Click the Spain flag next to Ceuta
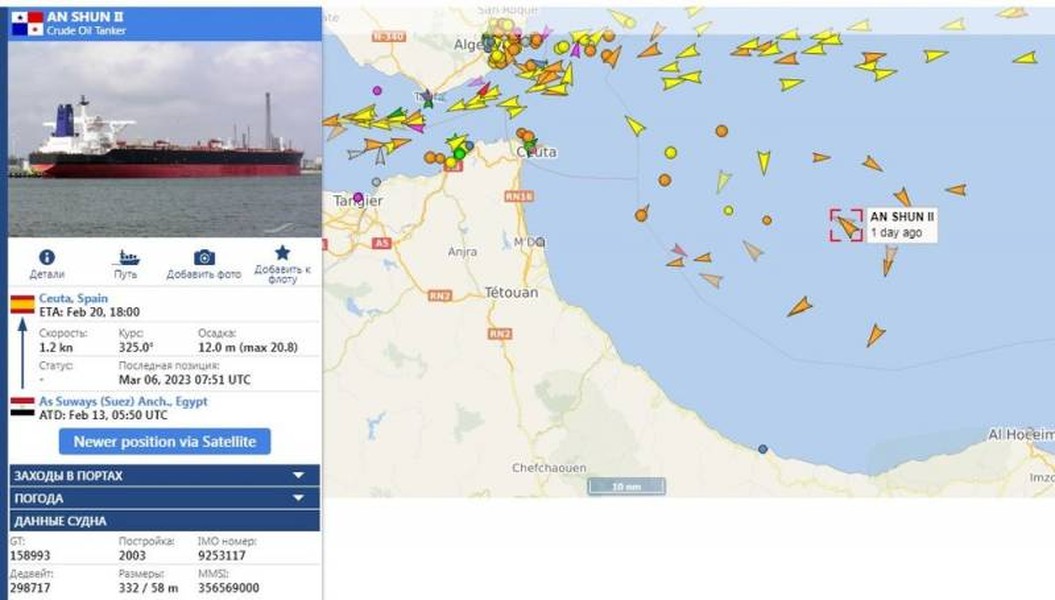This screenshot has height=600, width=1055. [x=22, y=305]
